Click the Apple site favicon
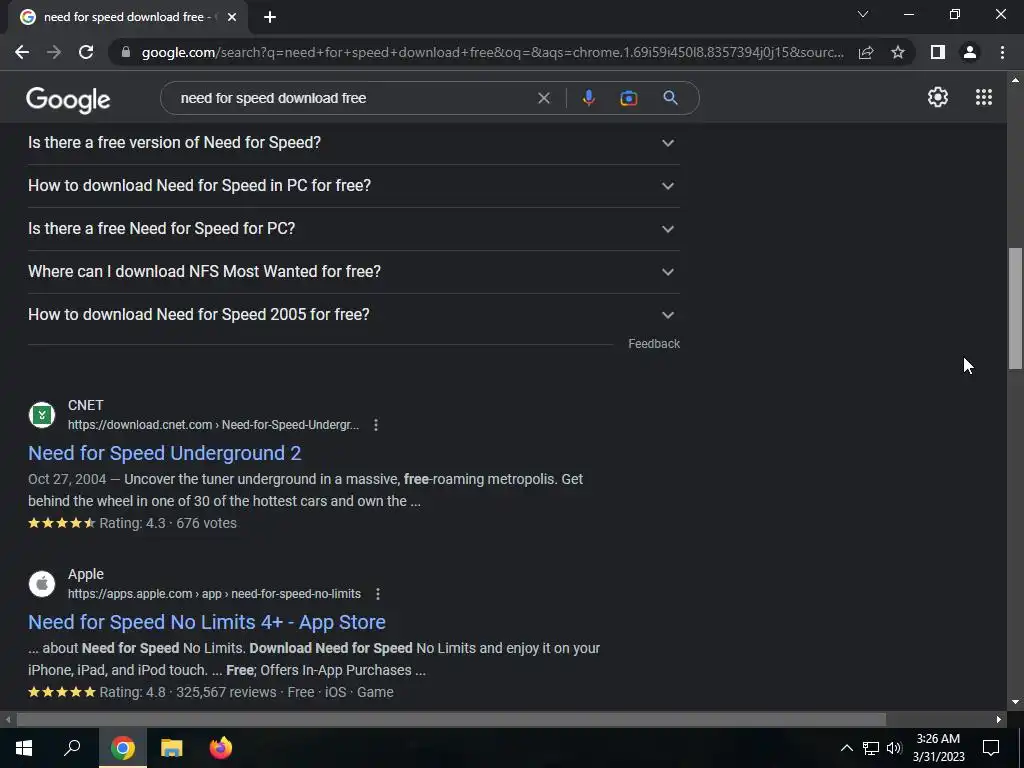This screenshot has height=768, width=1024. 42,584
